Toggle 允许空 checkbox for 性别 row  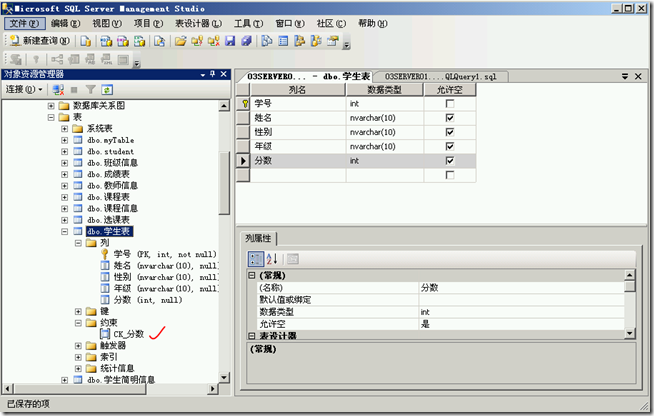point(450,132)
